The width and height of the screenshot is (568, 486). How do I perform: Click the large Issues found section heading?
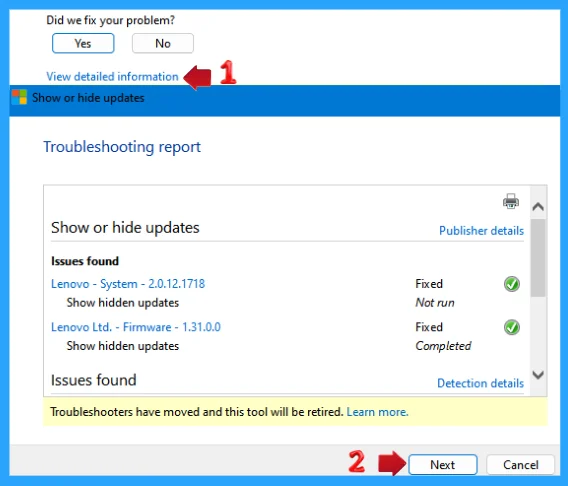93,380
